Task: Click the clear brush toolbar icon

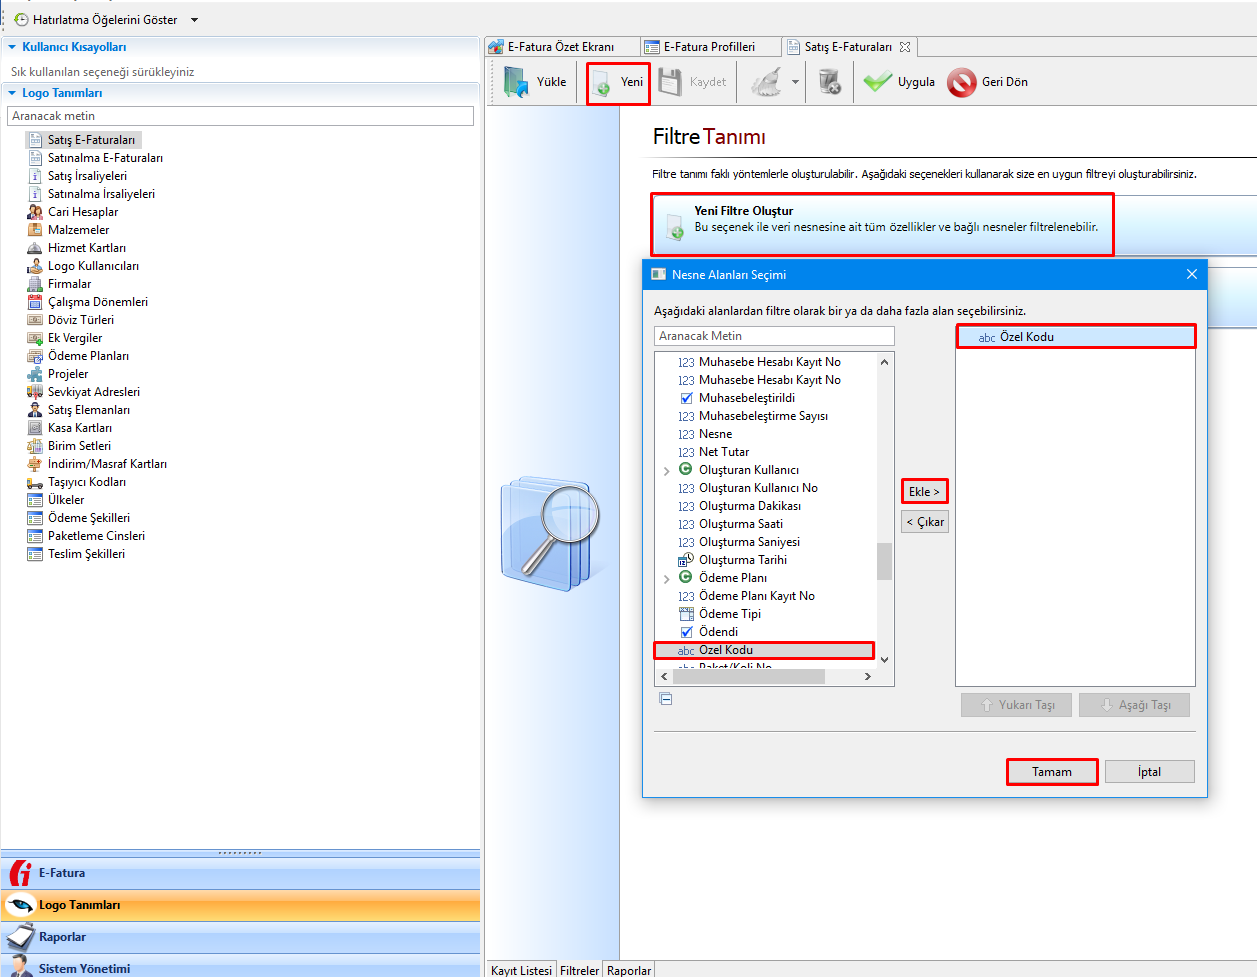Action: pyautogui.click(x=766, y=82)
